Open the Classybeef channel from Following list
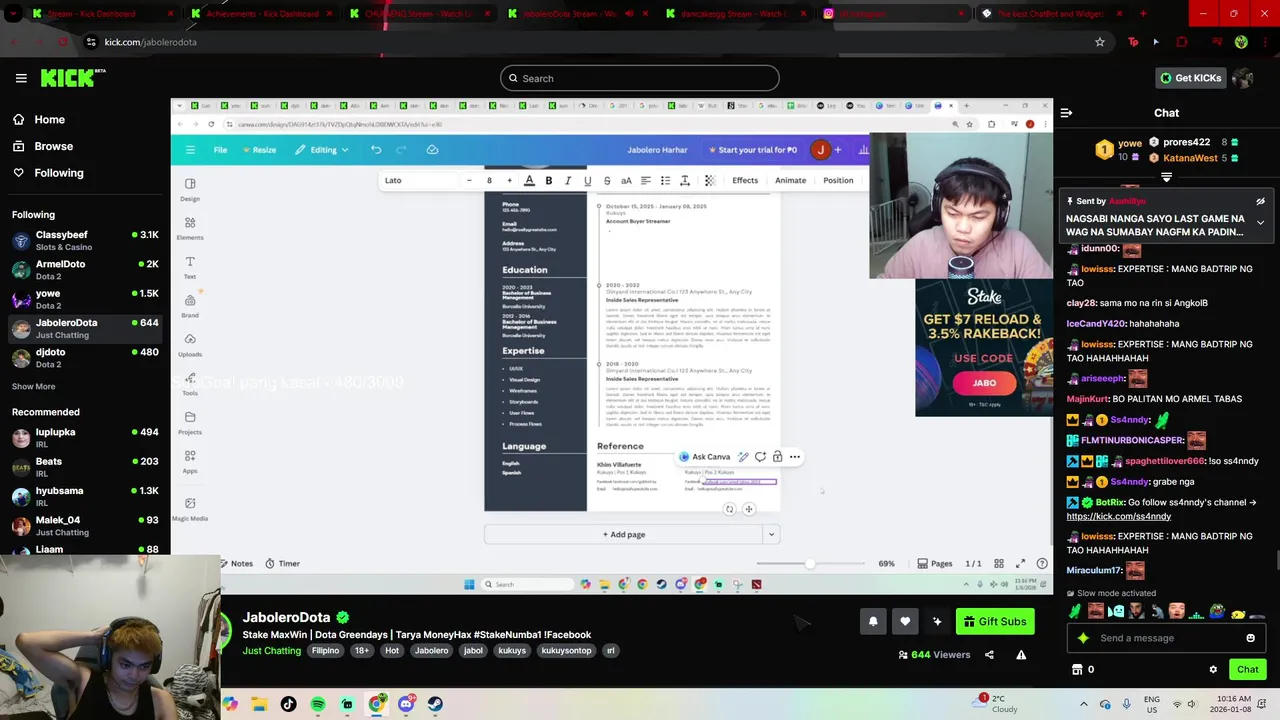Viewport: 1280px width, 720px height. 85,240
